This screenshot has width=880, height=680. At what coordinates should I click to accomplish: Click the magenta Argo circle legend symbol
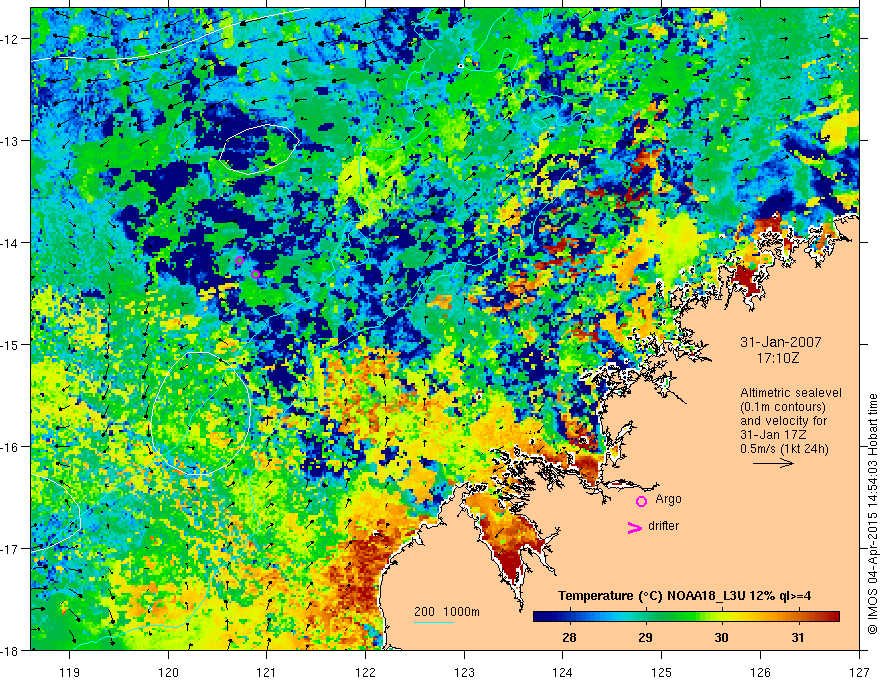(641, 501)
